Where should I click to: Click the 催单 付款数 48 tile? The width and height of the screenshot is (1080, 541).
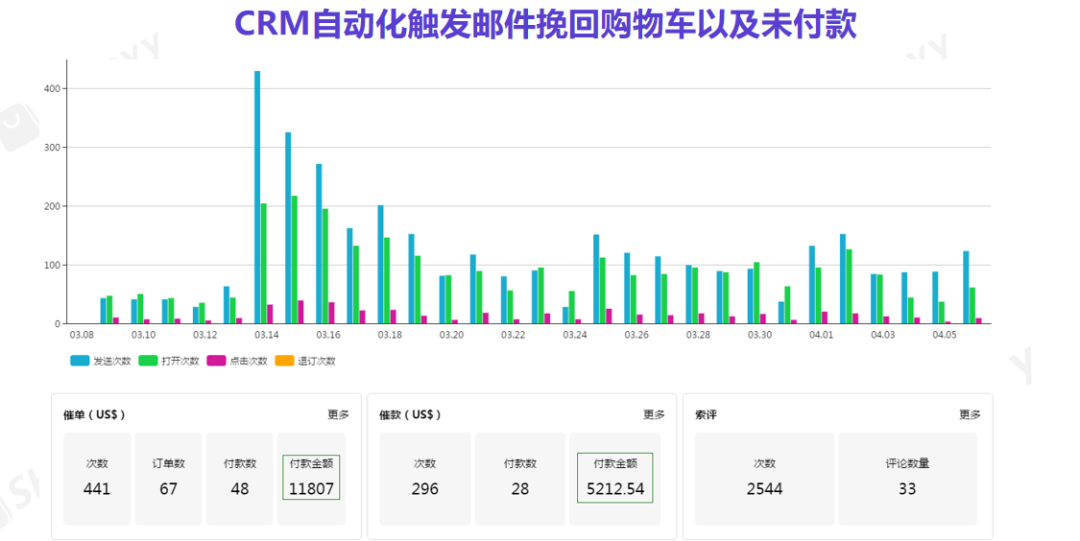click(x=240, y=478)
